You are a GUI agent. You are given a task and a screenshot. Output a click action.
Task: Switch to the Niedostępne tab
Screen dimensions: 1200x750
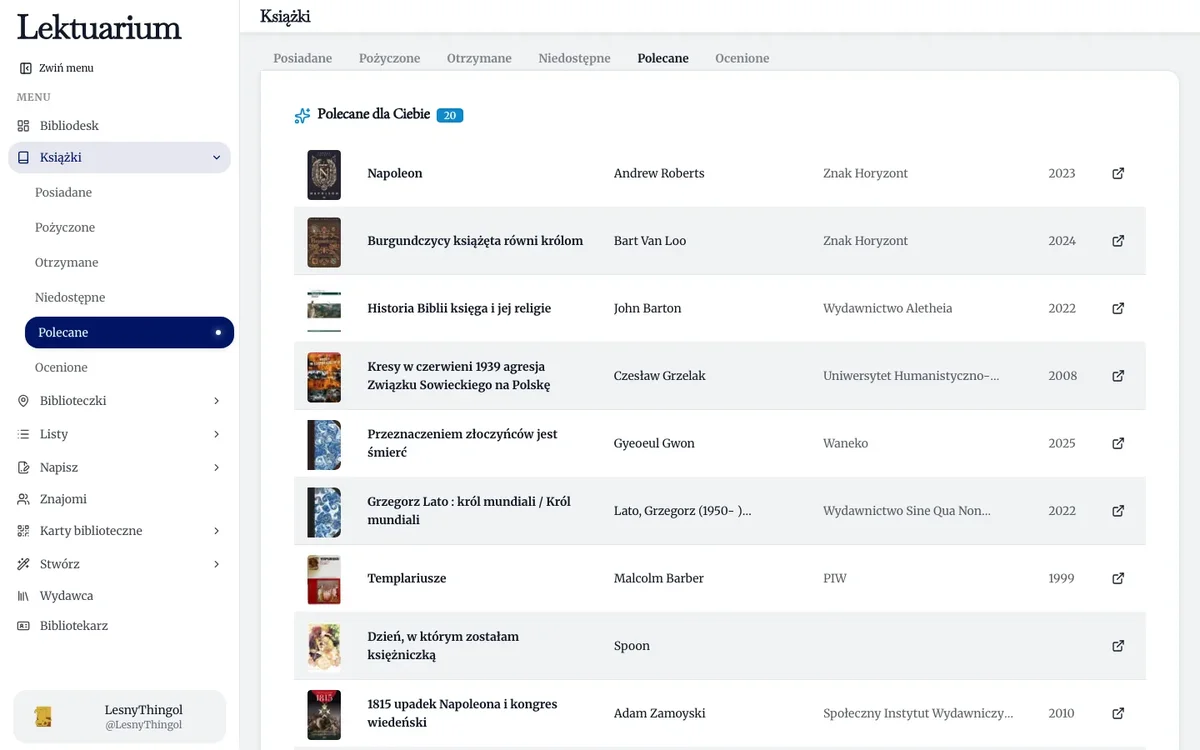click(x=574, y=58)
